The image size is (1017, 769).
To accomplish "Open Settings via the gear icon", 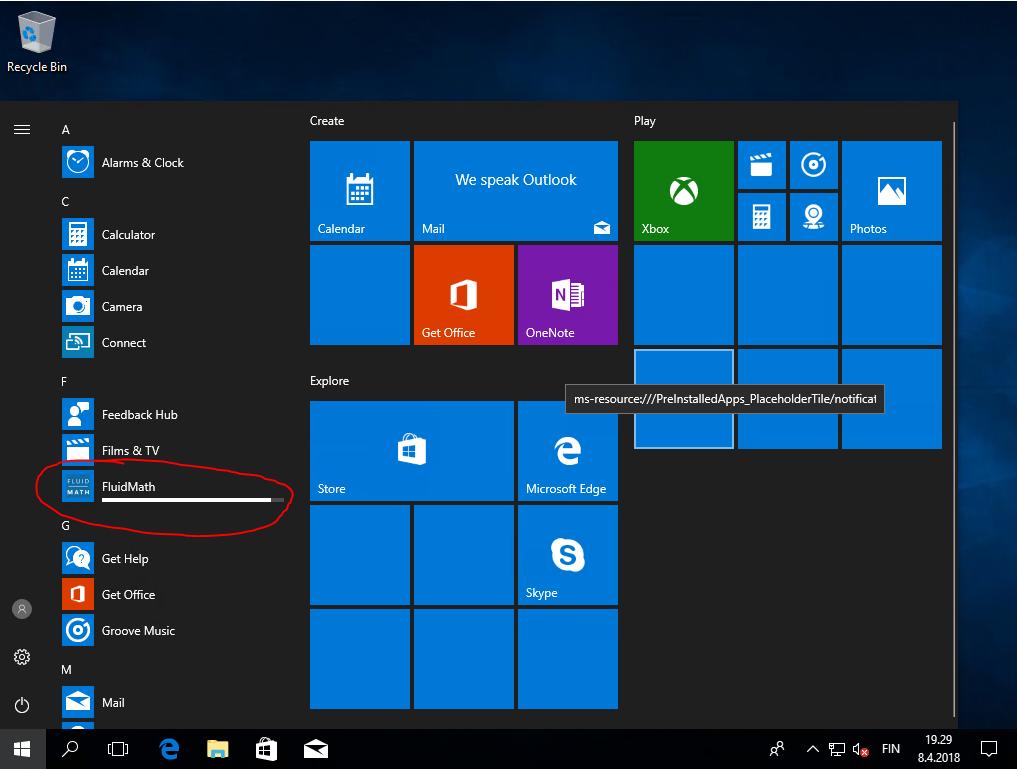I will coord(22,657).
